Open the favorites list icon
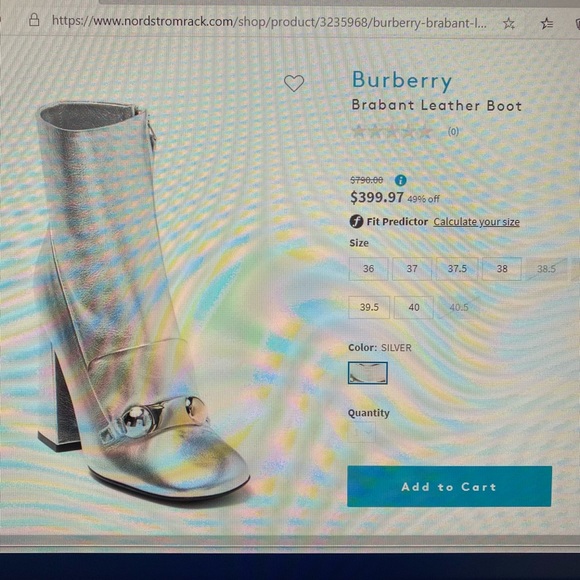This screenshot has height=580, width=580. click(x=547, y=24)
